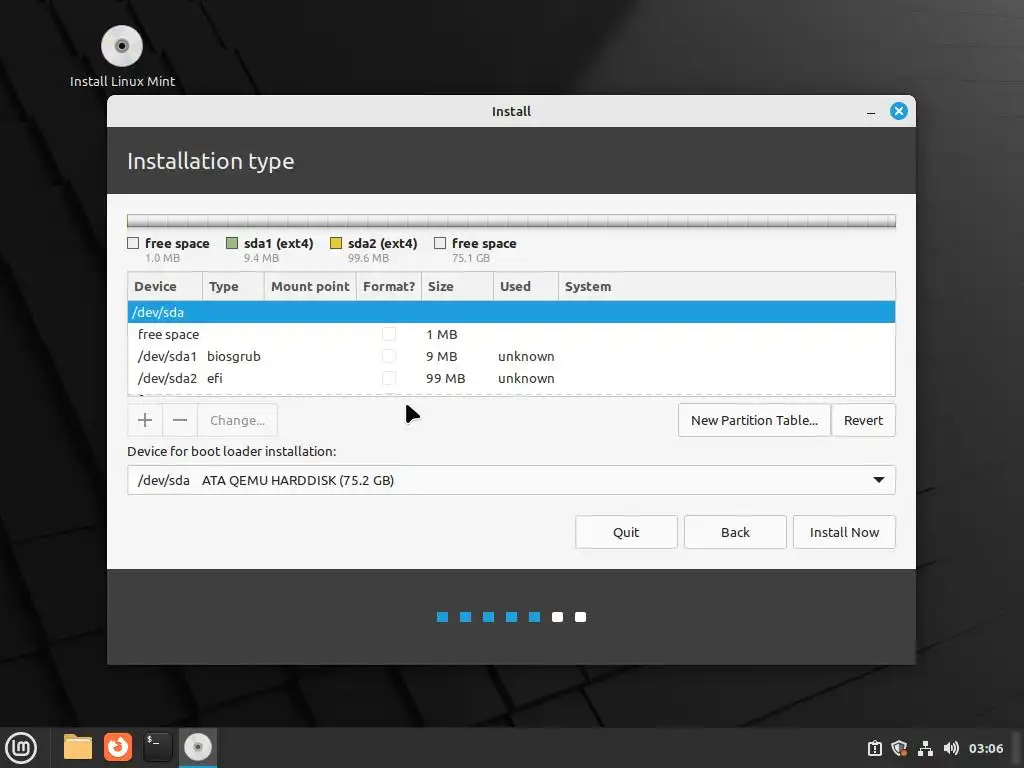Toggle Format checkbox for /dev/sda1 row

pyautogui.click(x=389, y=357)
